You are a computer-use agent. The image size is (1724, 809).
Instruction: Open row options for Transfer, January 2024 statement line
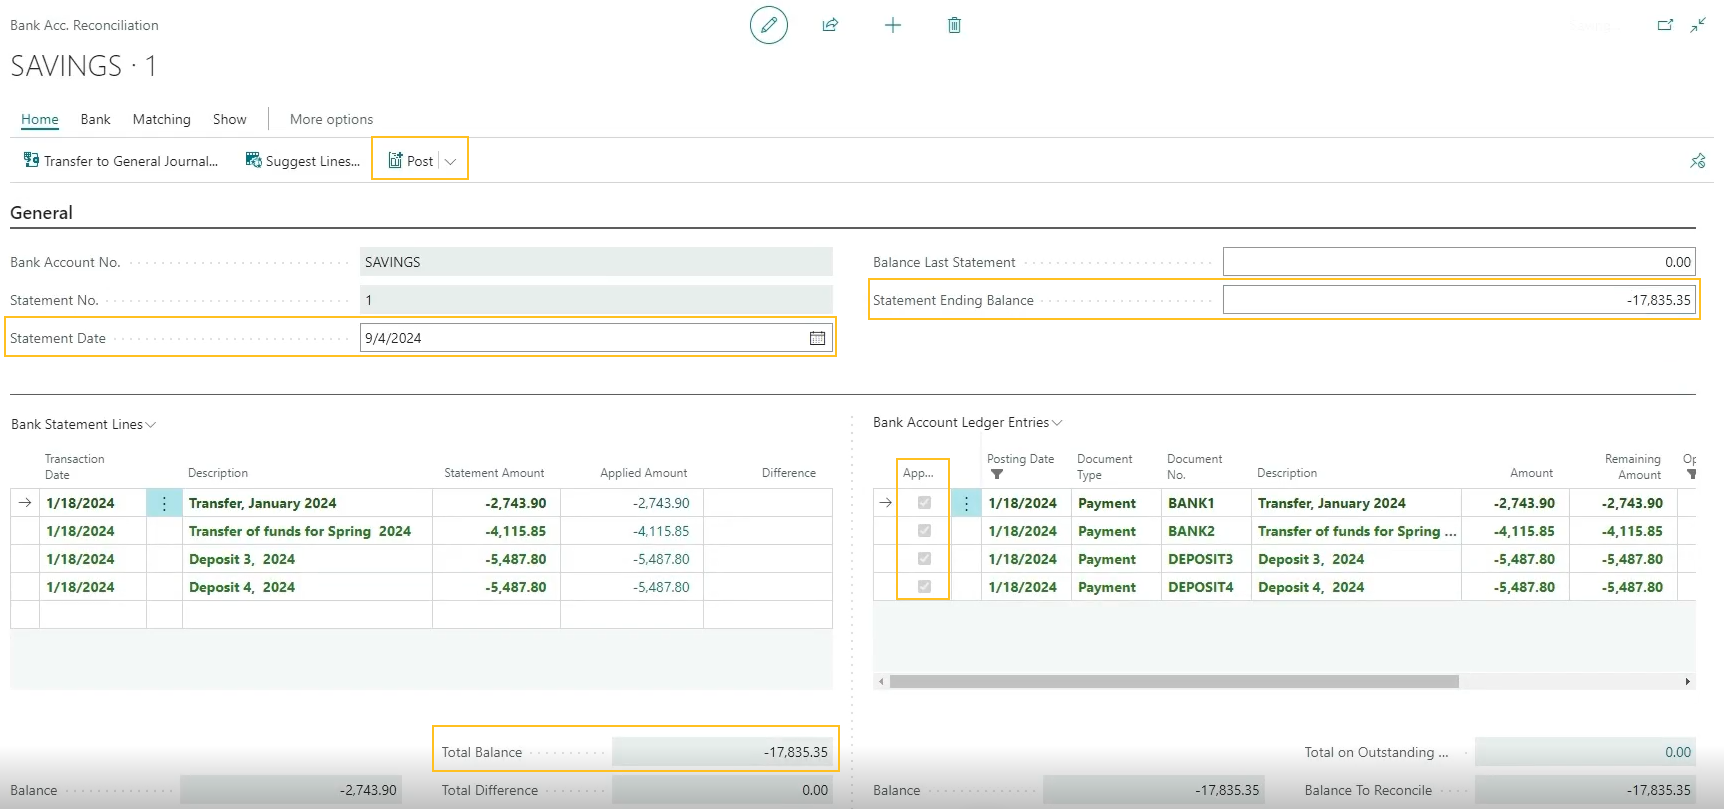click(164, 503)
